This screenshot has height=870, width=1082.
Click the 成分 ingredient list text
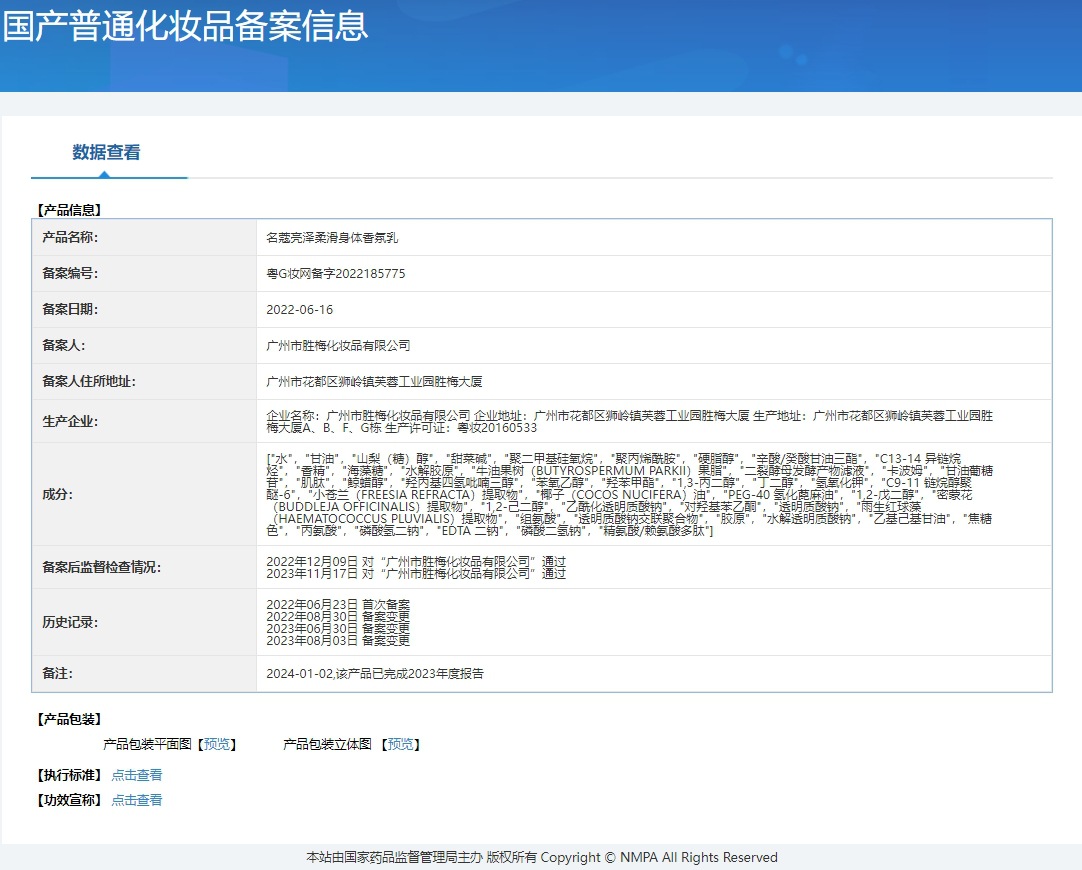(640, 494)
